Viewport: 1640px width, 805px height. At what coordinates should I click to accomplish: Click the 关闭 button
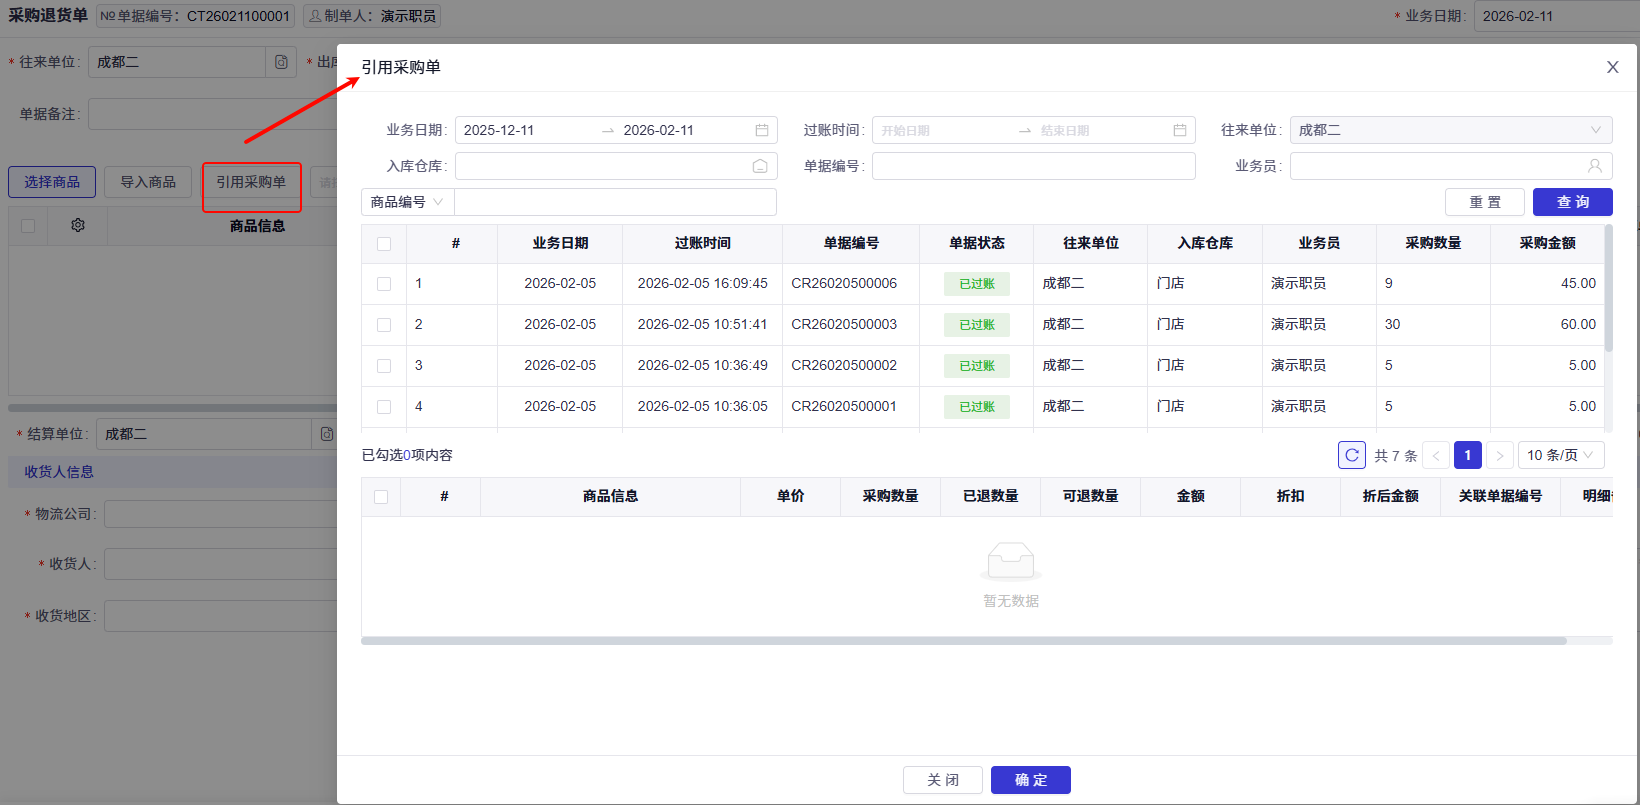(943, 780)
